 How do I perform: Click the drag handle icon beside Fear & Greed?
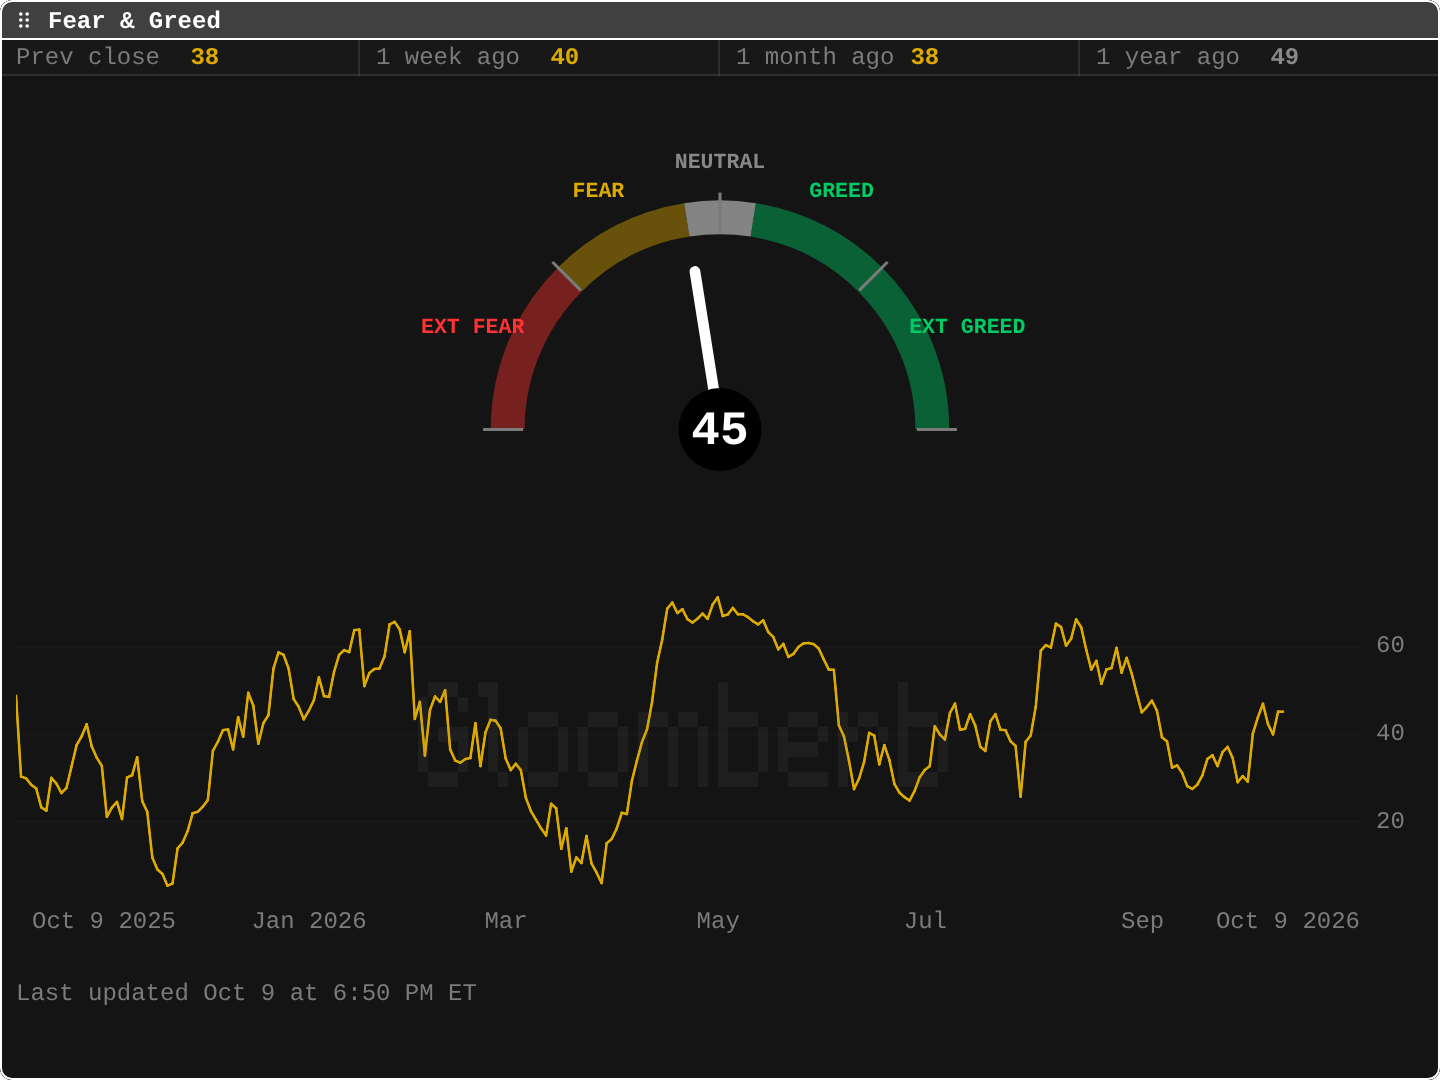(x=24, y=20)
